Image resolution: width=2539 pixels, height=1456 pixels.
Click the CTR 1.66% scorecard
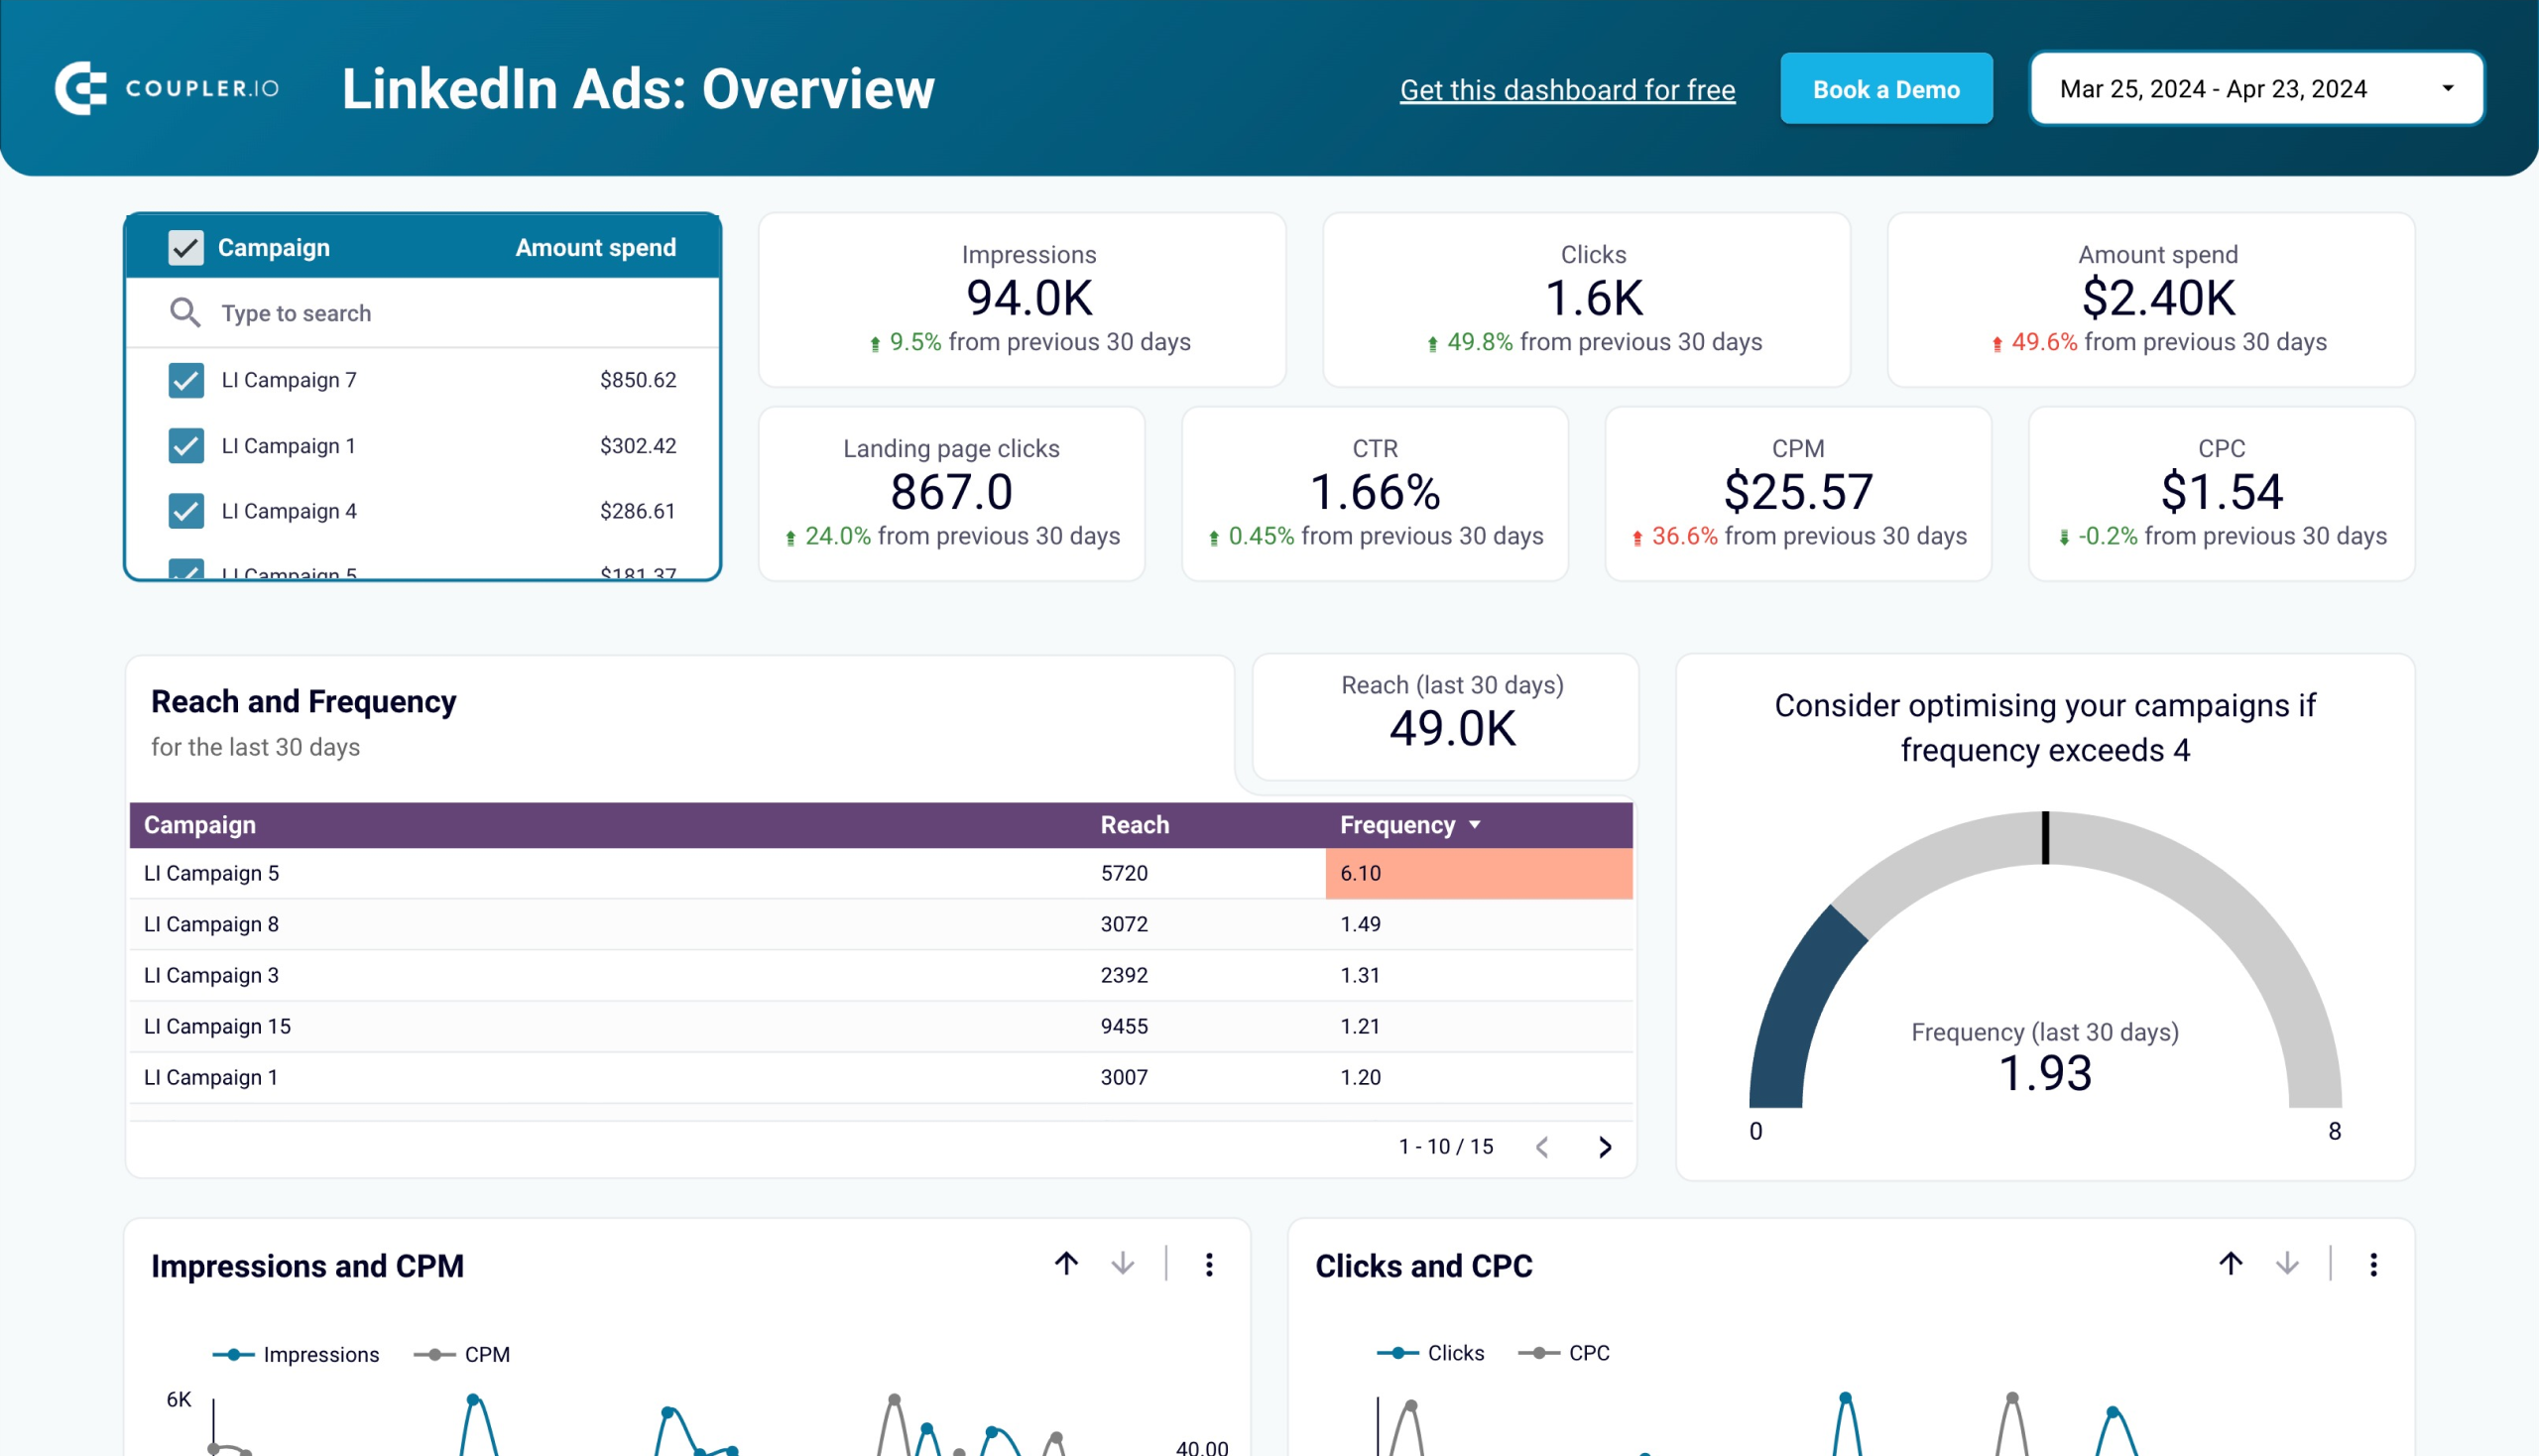coord(1375,493)
